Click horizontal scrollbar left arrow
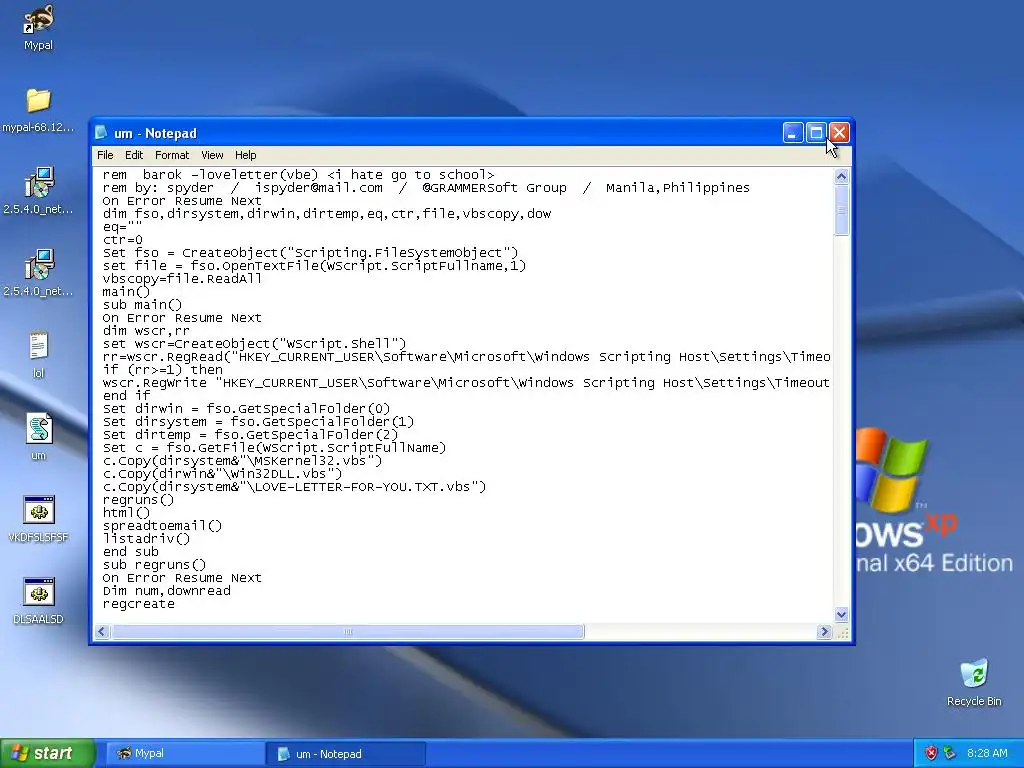This screenshot has height=768, width=1024. (102, 632)
